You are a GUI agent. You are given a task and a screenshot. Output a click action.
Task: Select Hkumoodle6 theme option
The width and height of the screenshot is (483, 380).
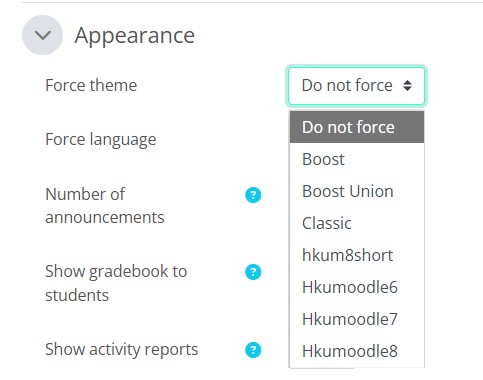click(357, 287)
